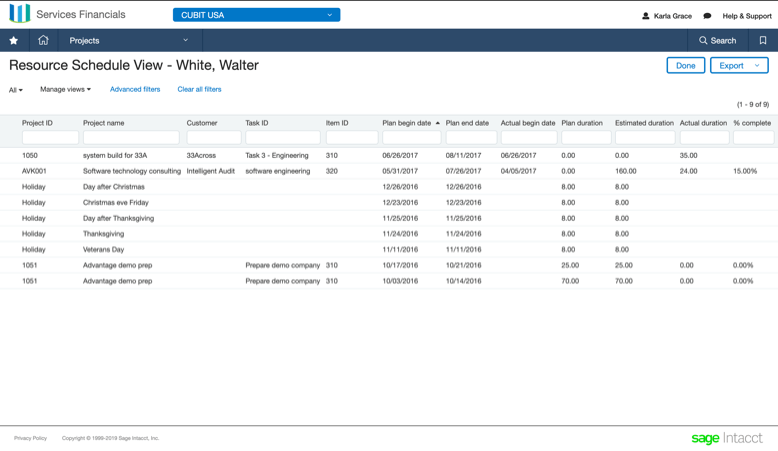Open the Privacy Policy link

tap(30, 438)
